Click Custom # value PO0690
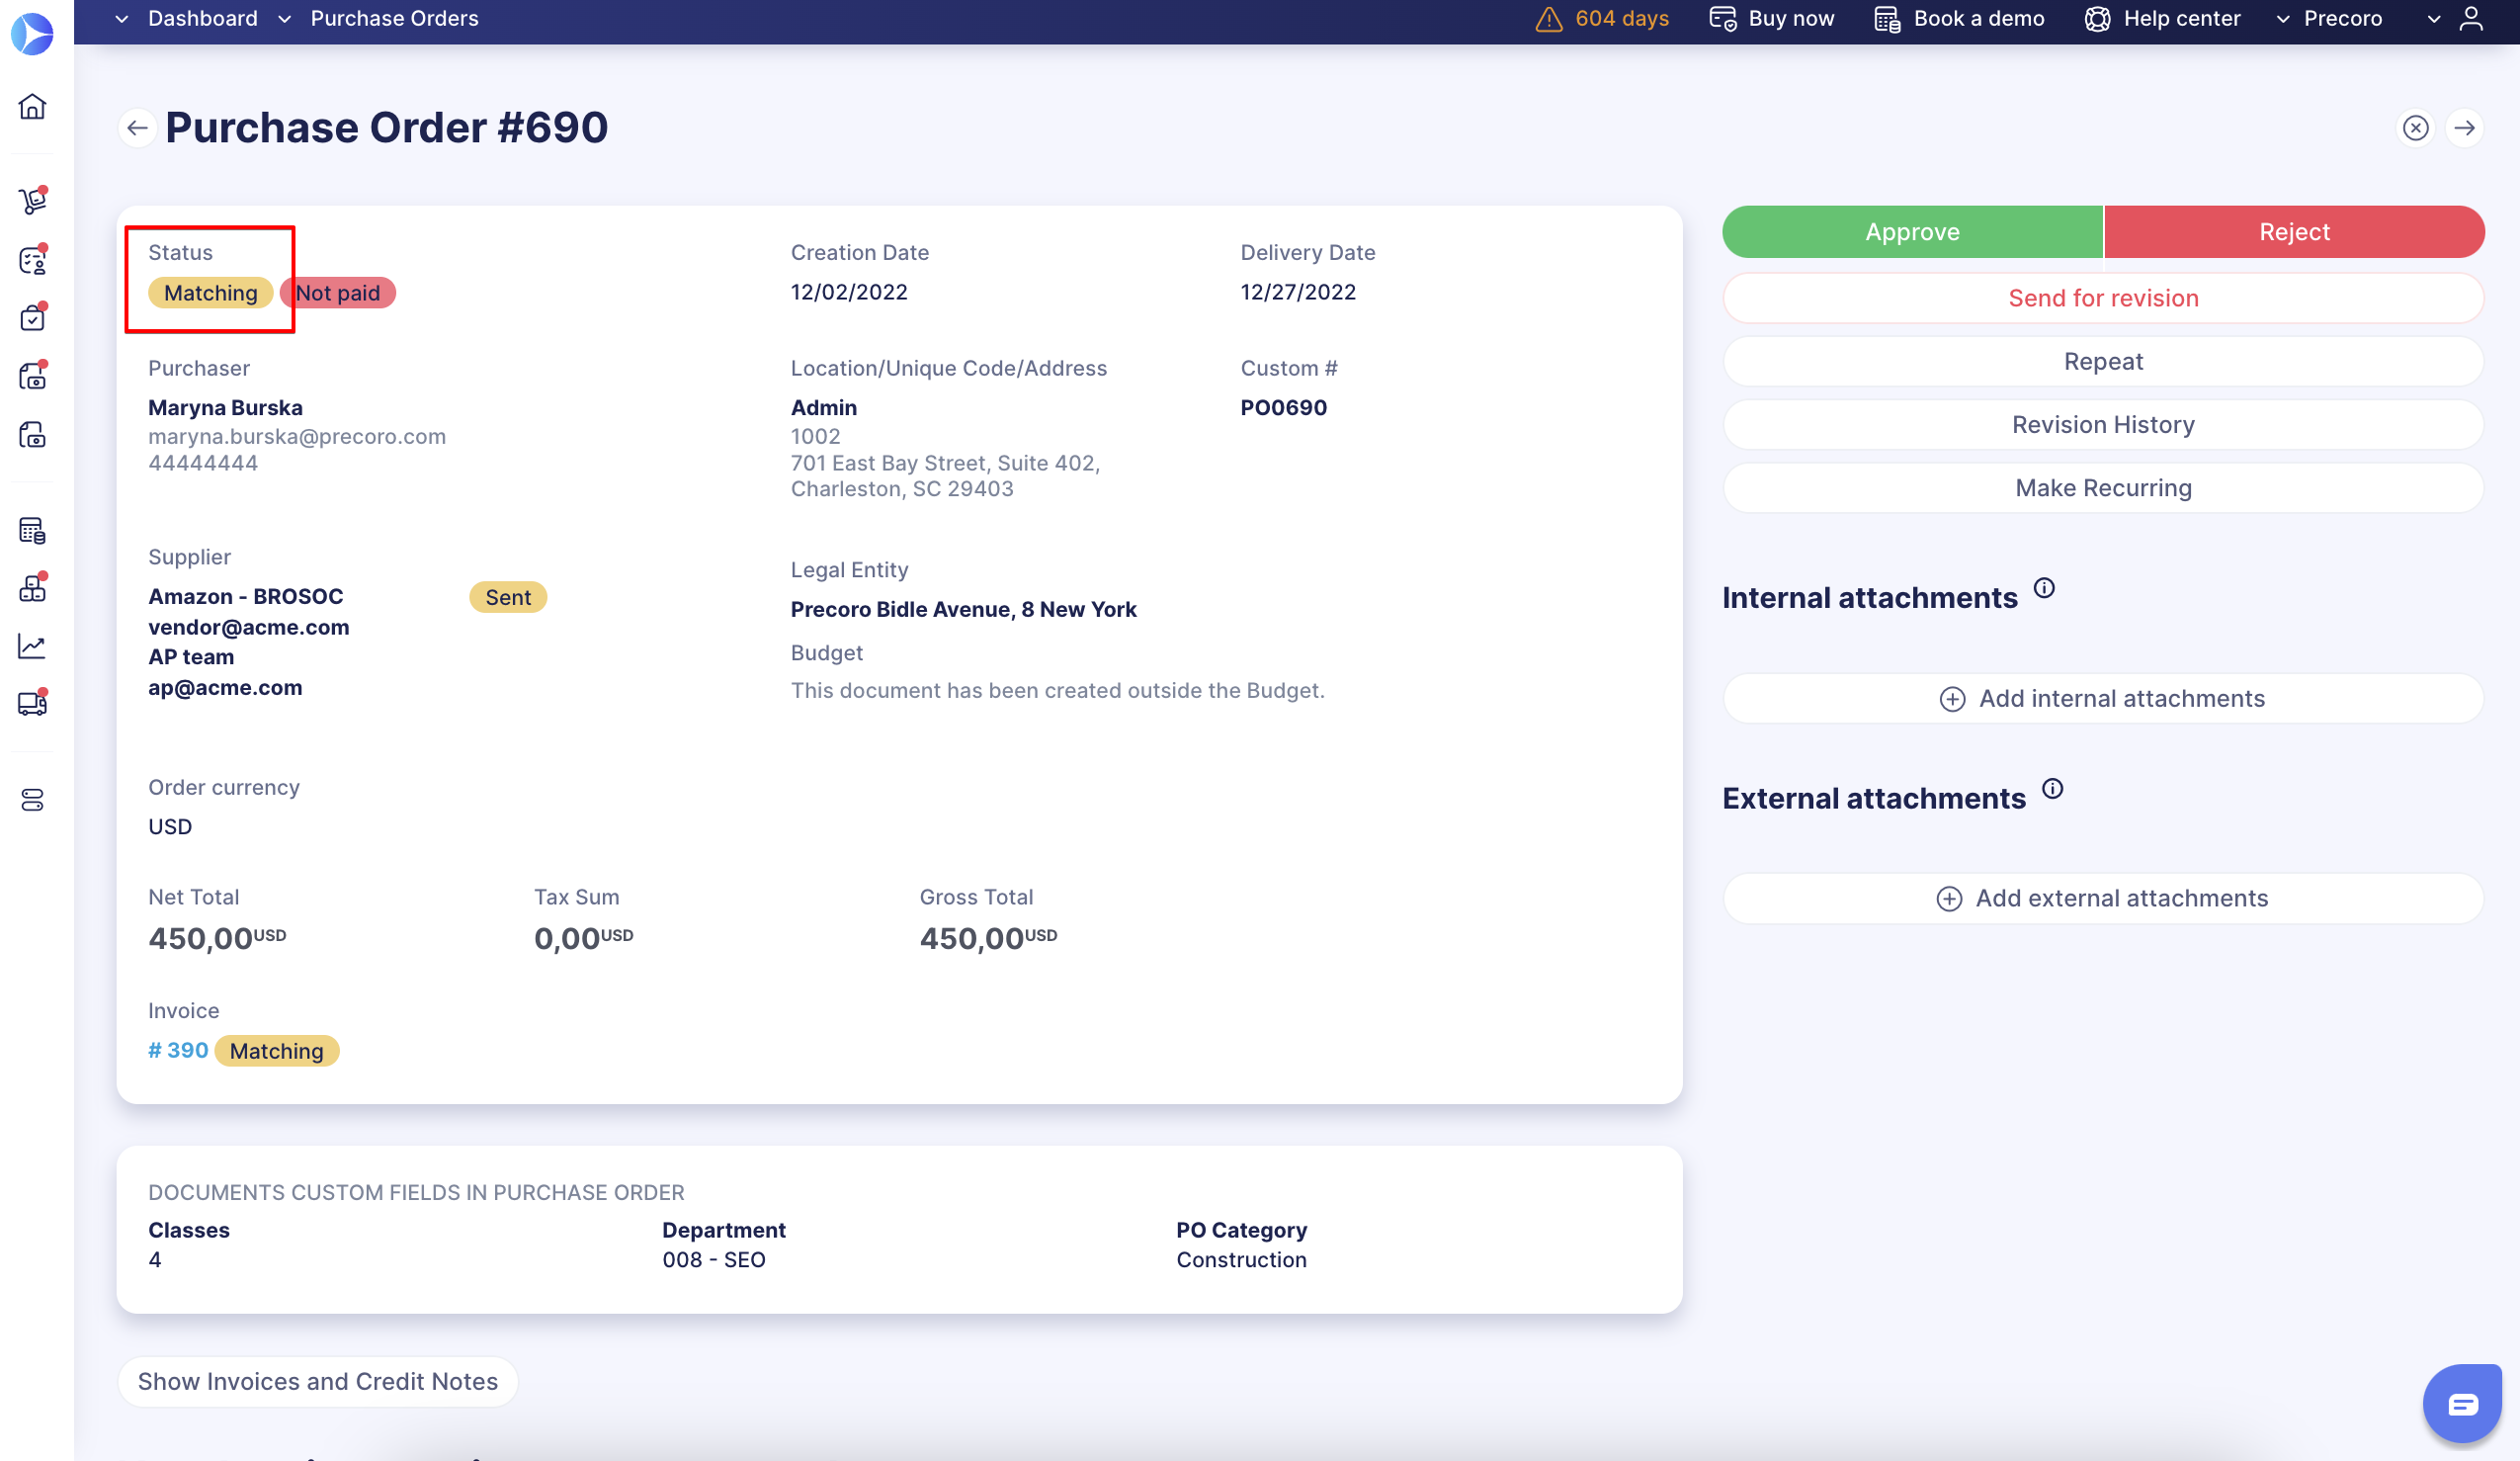The image size is (2520, 1461). tap(1284, 408)
